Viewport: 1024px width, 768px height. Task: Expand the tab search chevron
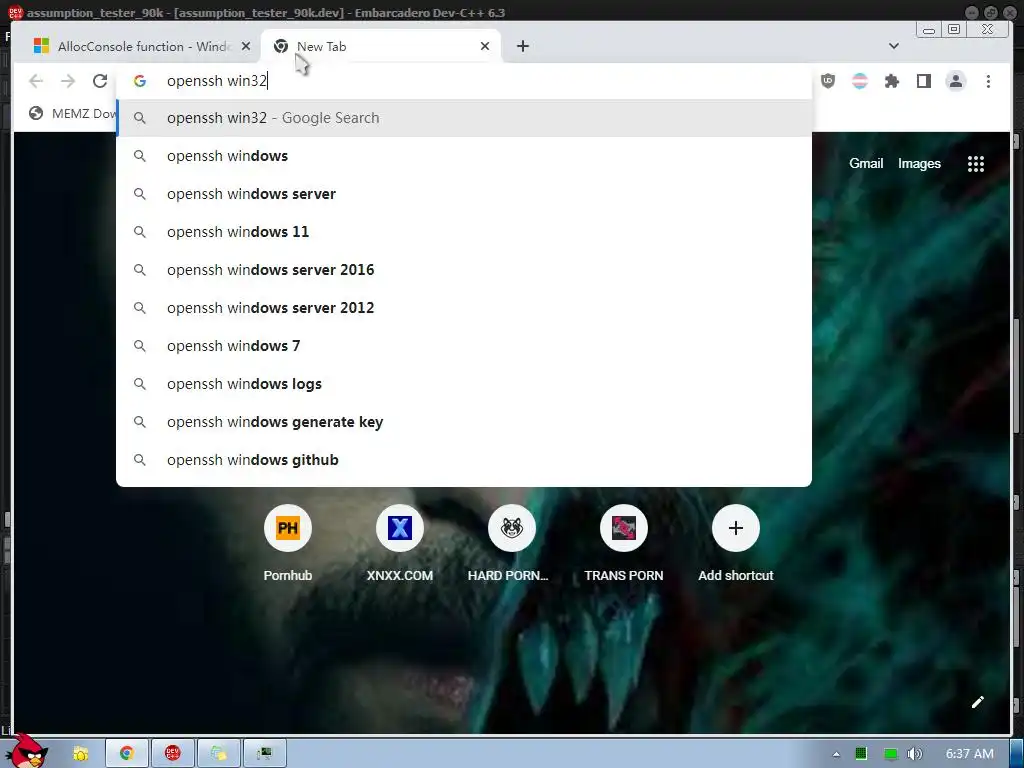pyautogui.click(x=894, y=46)
